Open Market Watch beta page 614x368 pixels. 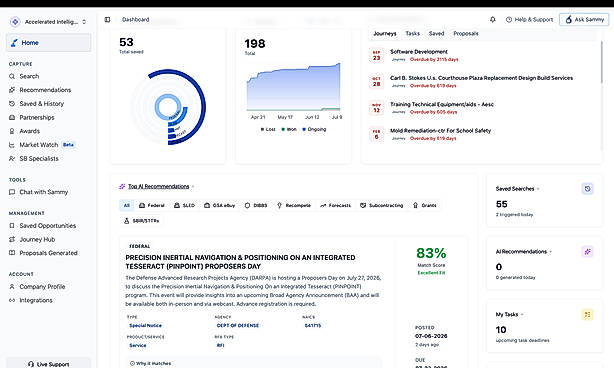(42, 145)
